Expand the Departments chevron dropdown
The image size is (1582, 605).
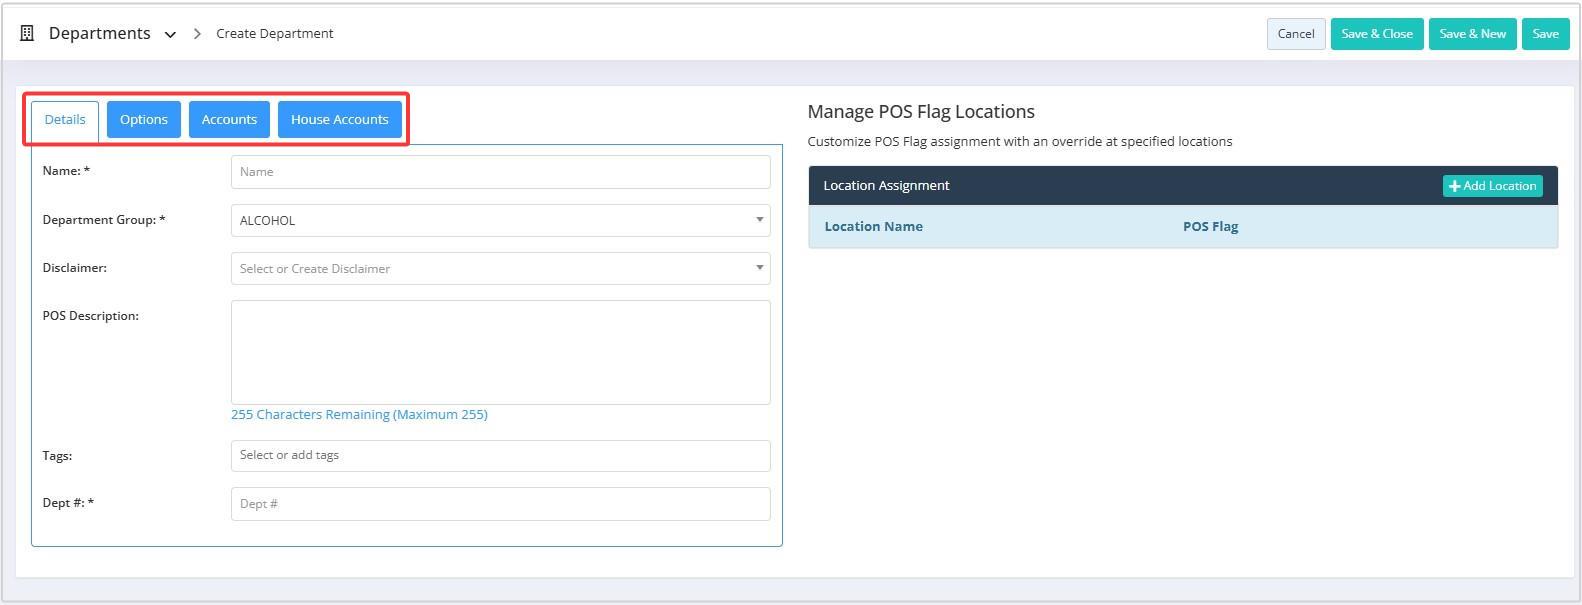170,35
